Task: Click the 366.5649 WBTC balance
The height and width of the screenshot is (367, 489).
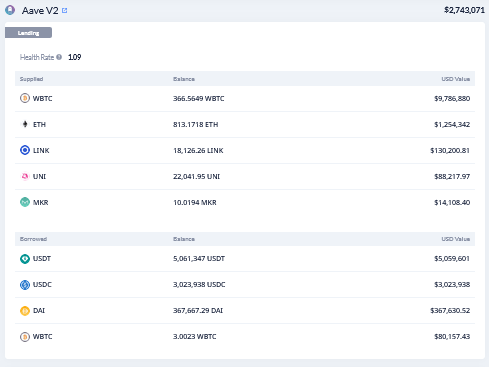Action: [x=199, y=98]
